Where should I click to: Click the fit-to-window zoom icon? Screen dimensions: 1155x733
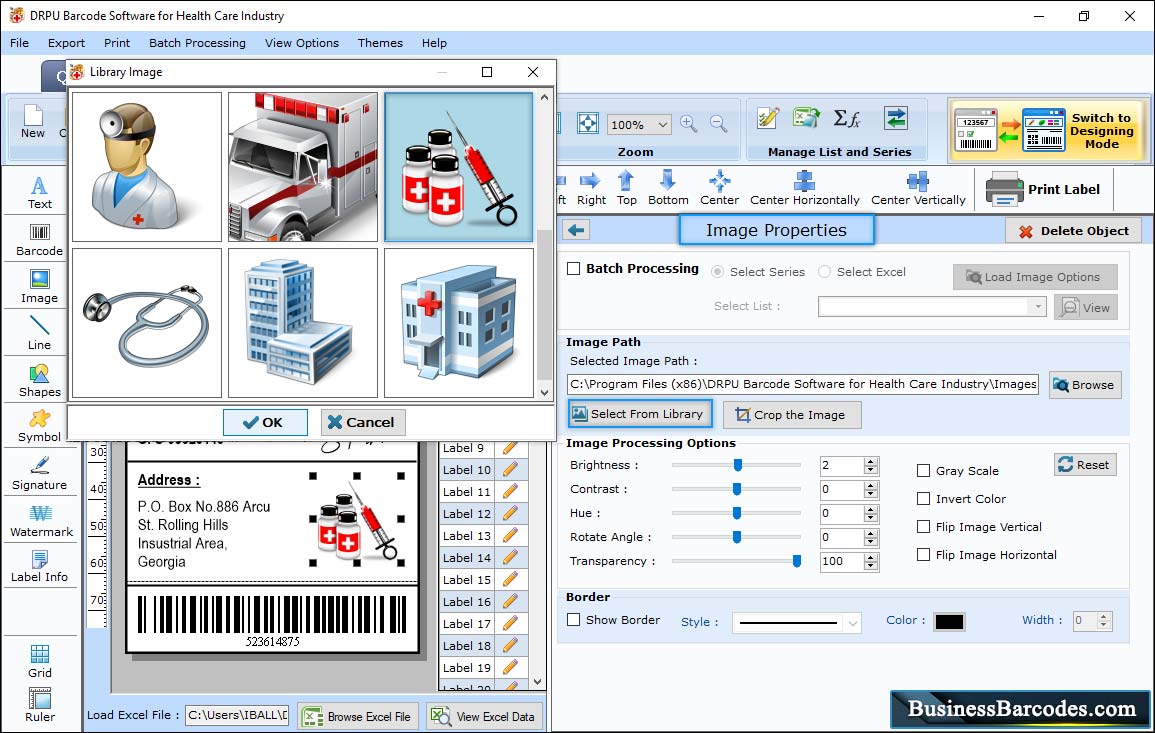click(x=588, y=123)
